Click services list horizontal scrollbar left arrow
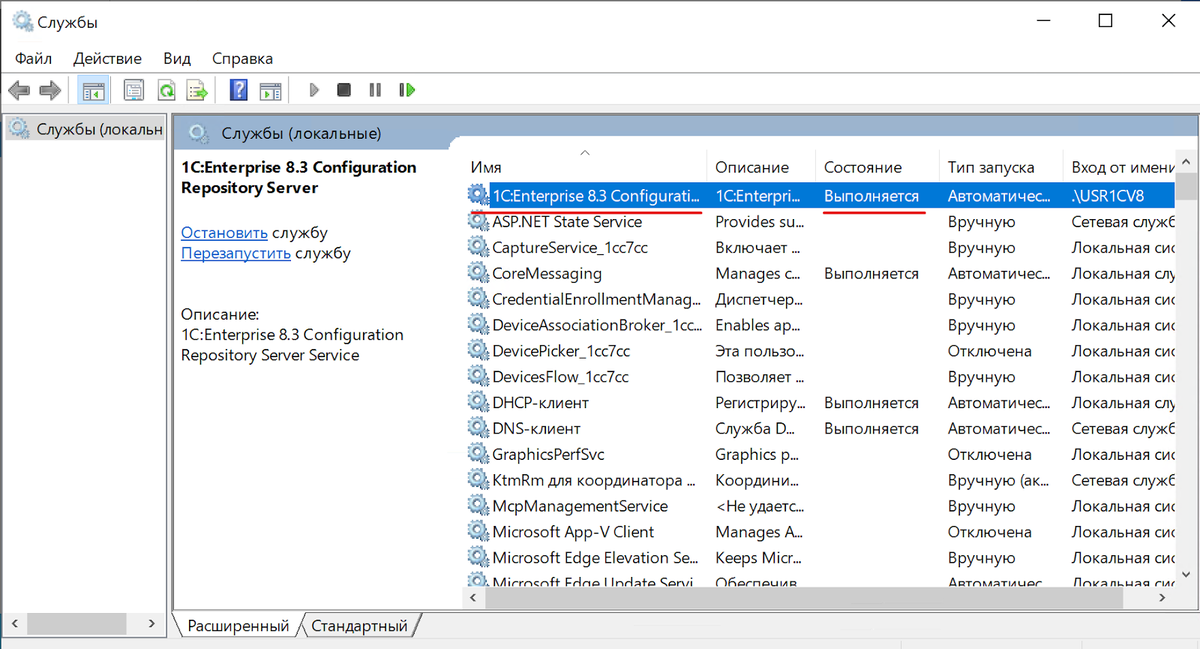1200x649 pixels. click(x=475, y=596)
